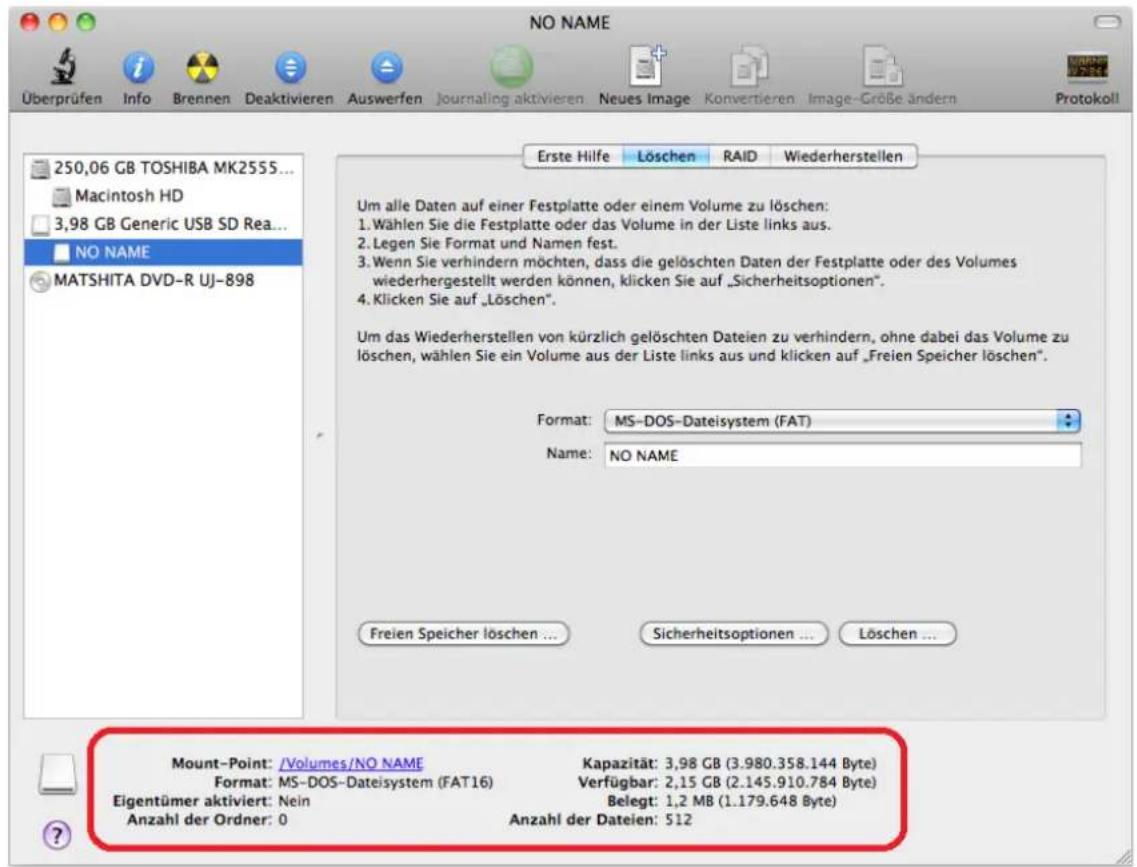Open the Protokoll log icon
The height and width of the screenshot is (867, 1137).
point(1087,68)
